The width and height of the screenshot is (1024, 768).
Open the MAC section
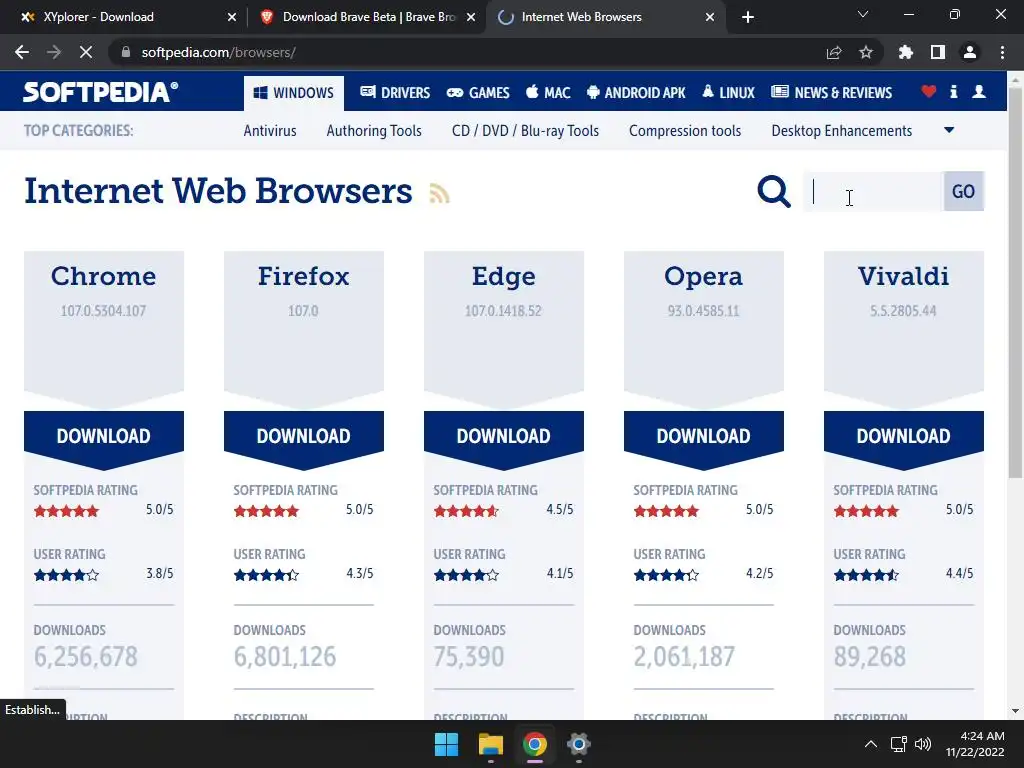[549, 93]
